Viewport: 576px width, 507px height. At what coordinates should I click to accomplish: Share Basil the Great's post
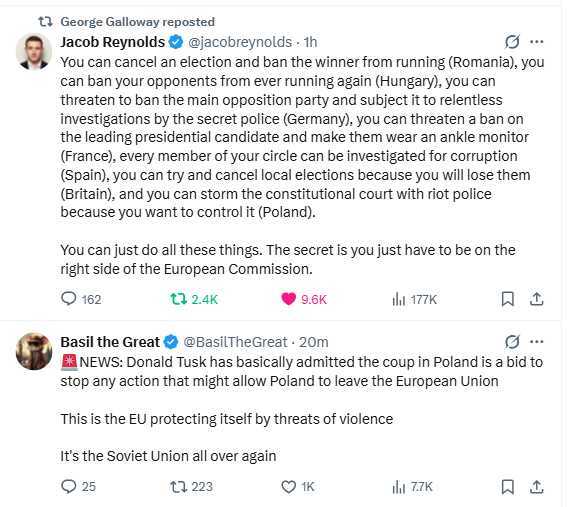click(536, 487)
